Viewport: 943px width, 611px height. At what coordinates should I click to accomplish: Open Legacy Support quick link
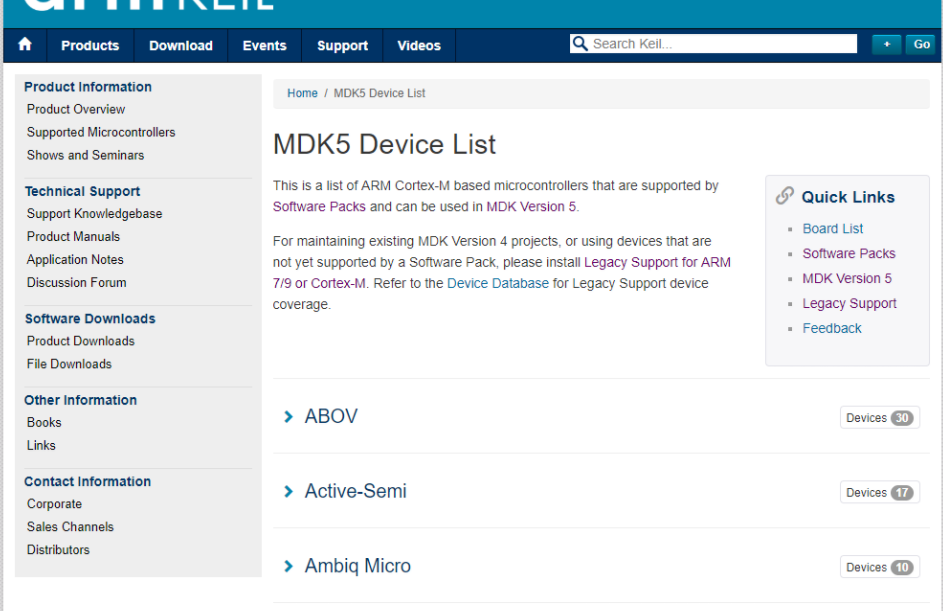click(x=849, y=303)
